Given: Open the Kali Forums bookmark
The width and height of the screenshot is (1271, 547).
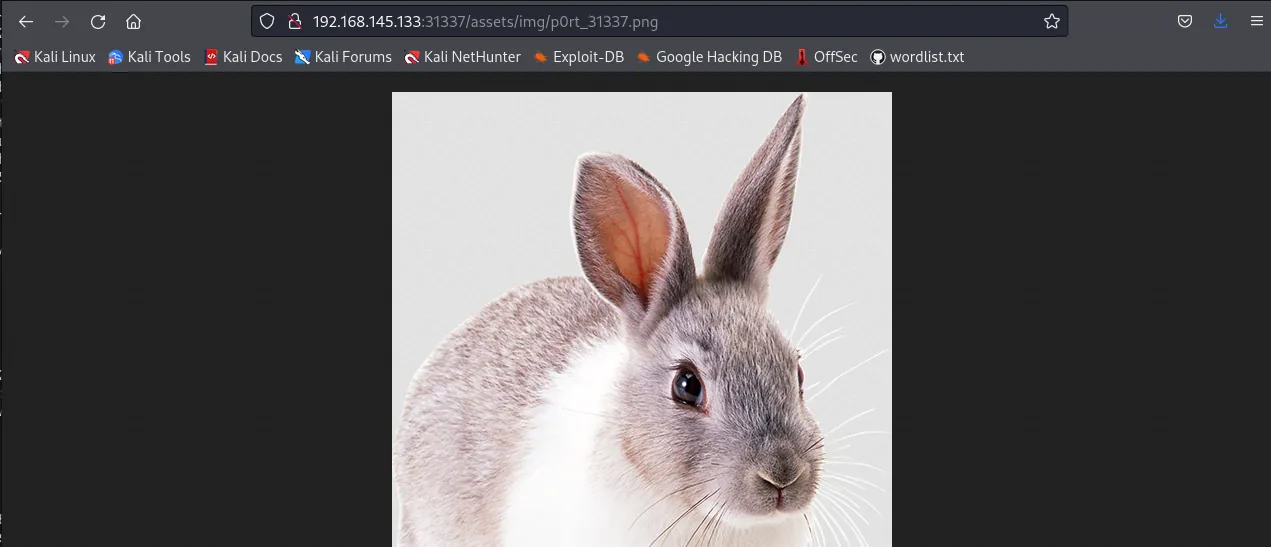Looking at the screenshot, I should [343, 57].
